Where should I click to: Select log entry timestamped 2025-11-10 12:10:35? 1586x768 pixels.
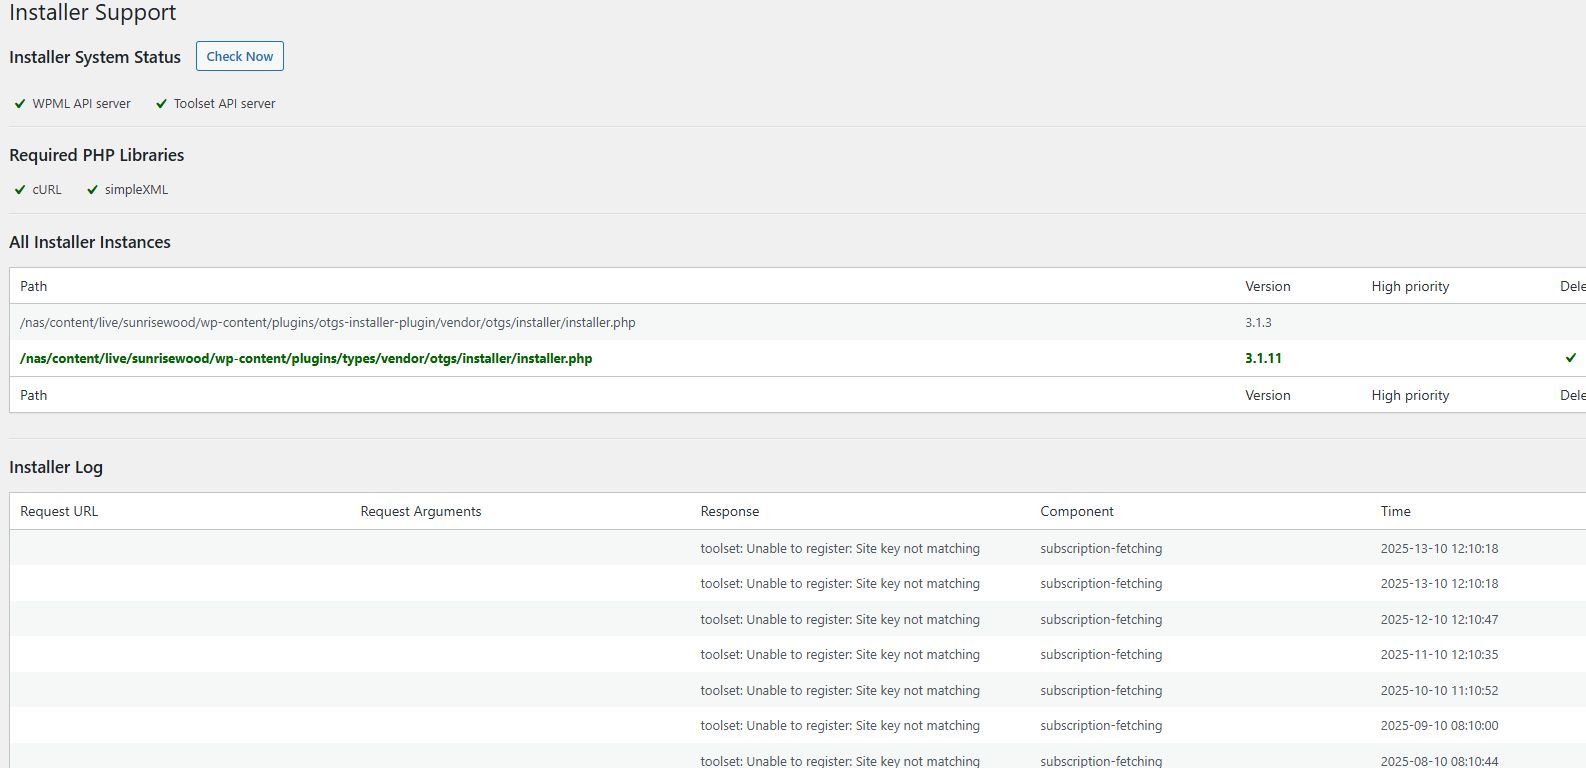click(1439, 654)
